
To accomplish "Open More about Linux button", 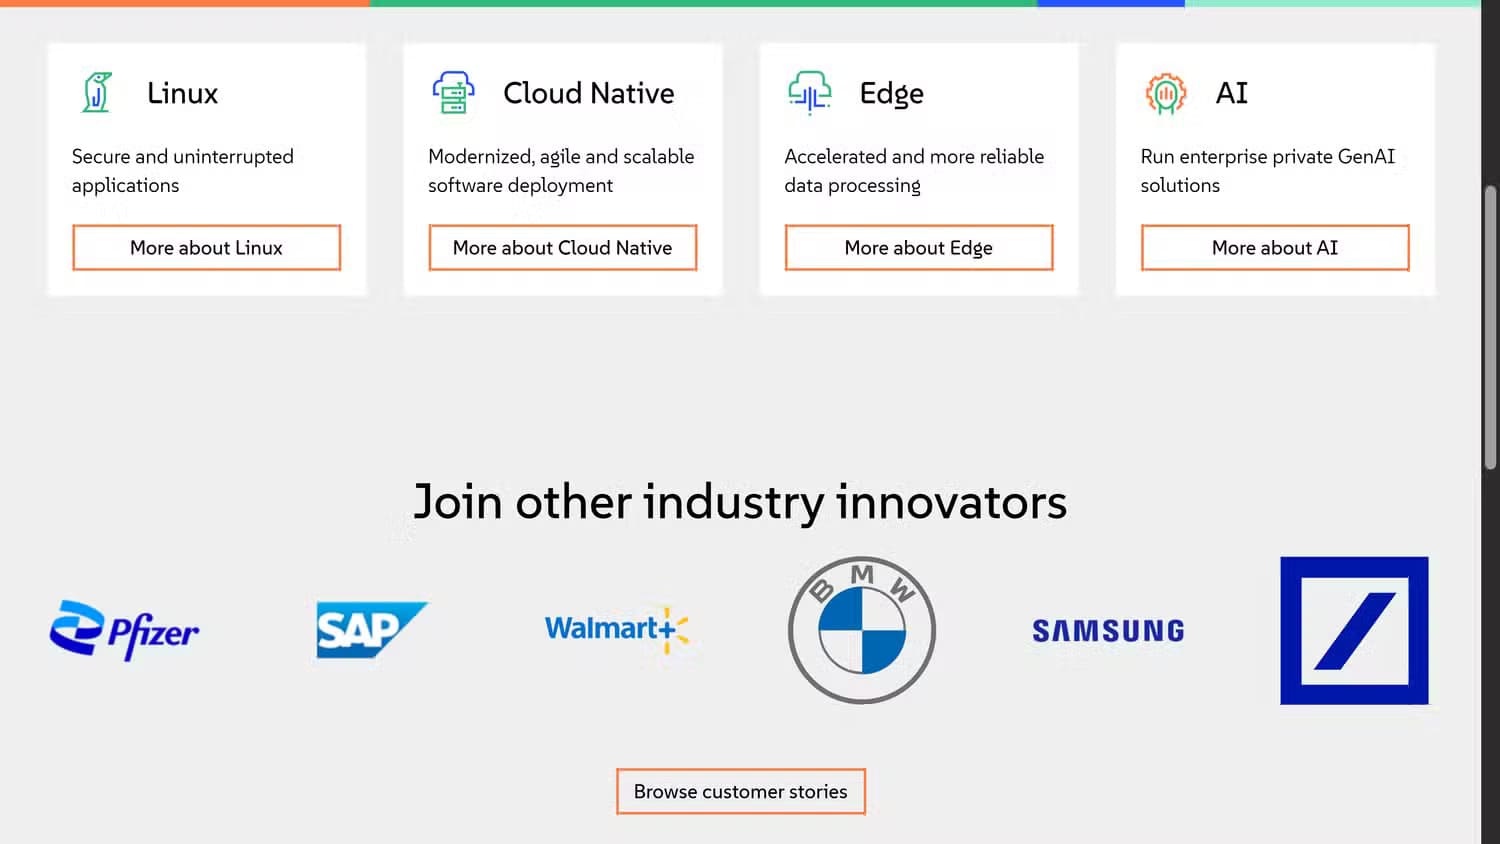I will tap(206, 248).
